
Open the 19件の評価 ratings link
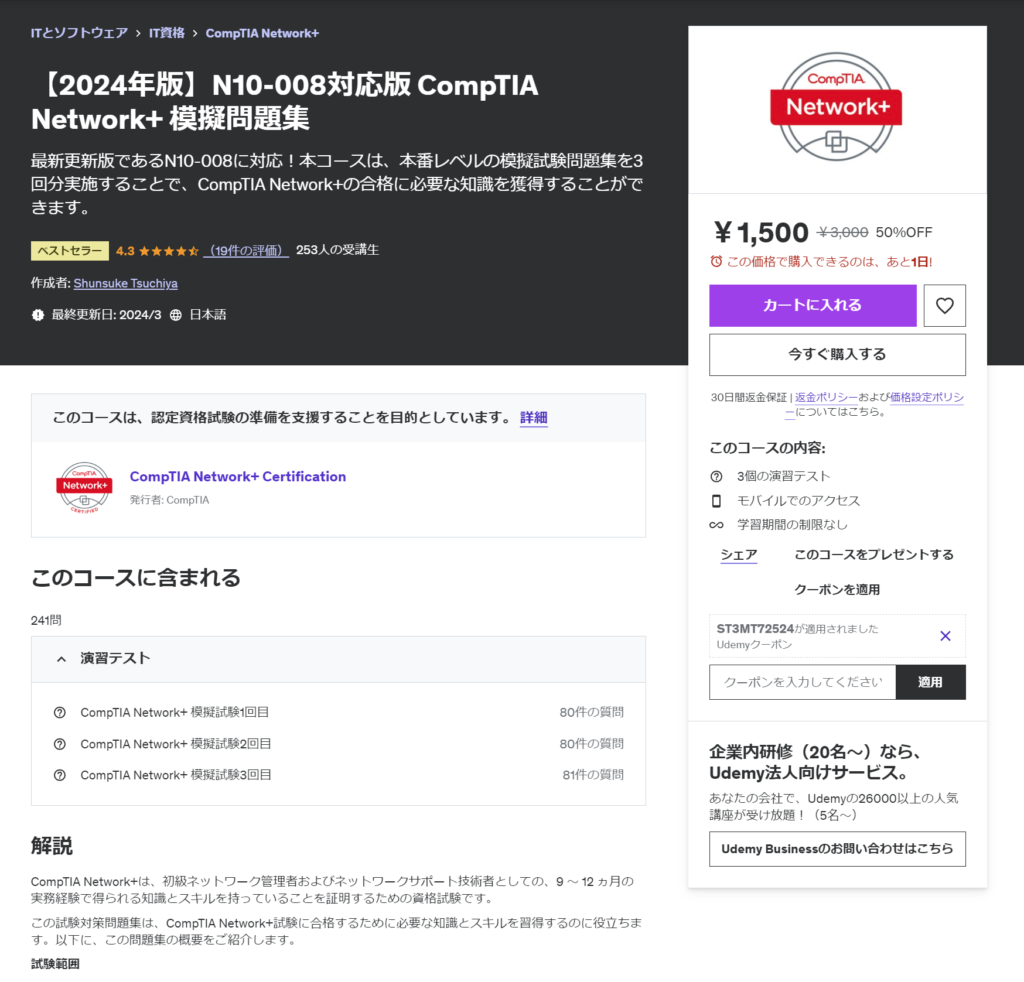click(246, 250)
